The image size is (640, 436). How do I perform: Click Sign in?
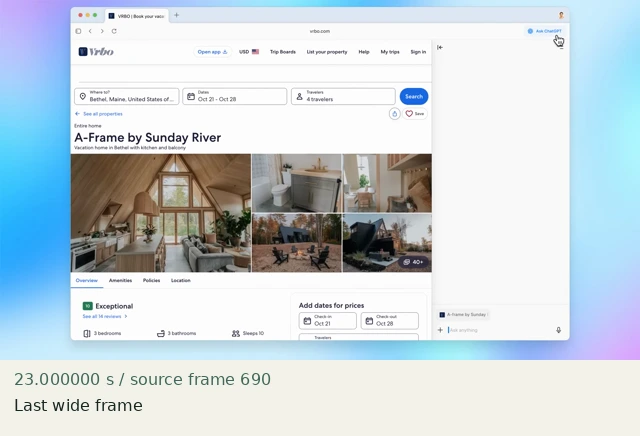coord(418,52)
